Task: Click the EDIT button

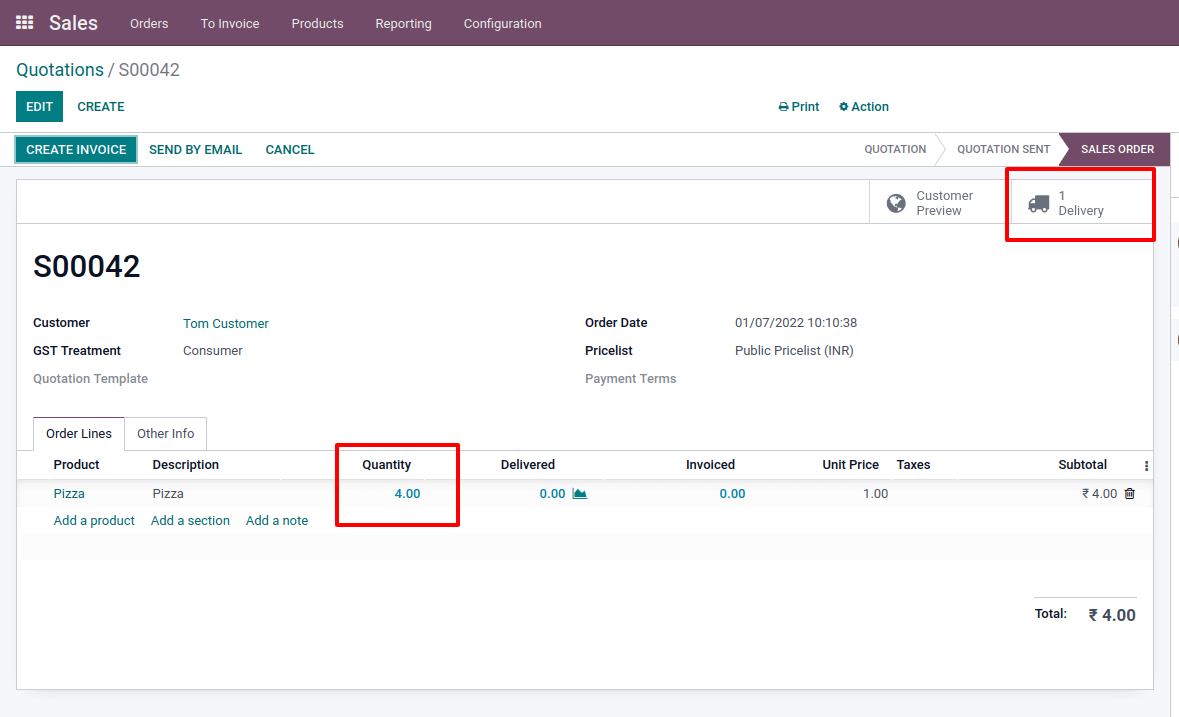Action: coord(39,107)
